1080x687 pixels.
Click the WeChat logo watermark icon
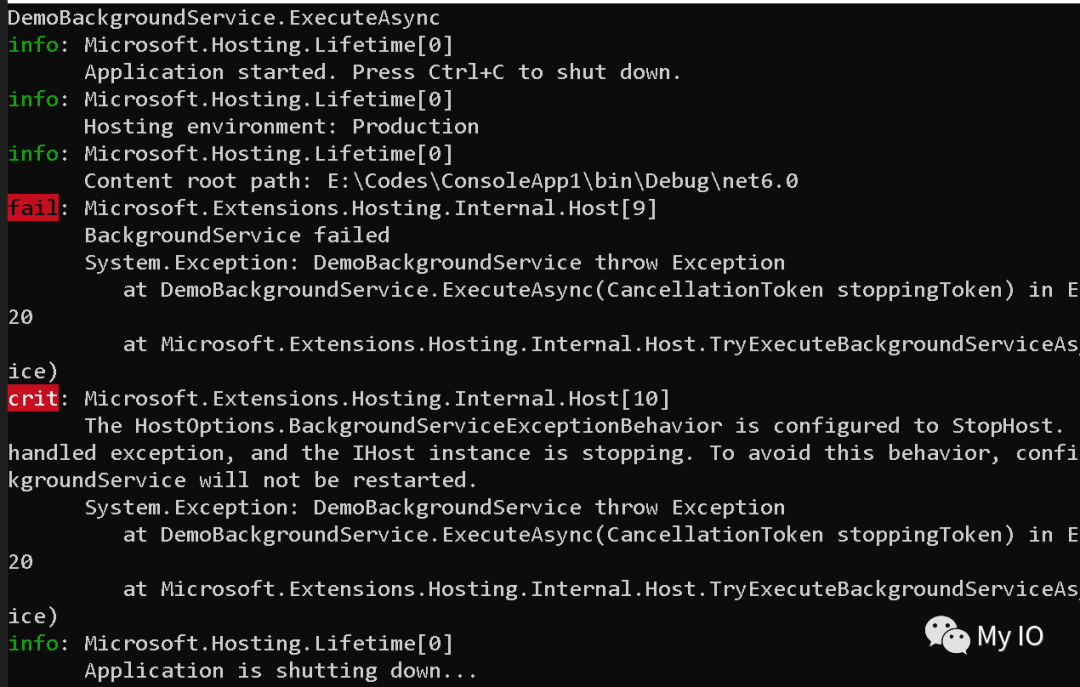[947, 635]
